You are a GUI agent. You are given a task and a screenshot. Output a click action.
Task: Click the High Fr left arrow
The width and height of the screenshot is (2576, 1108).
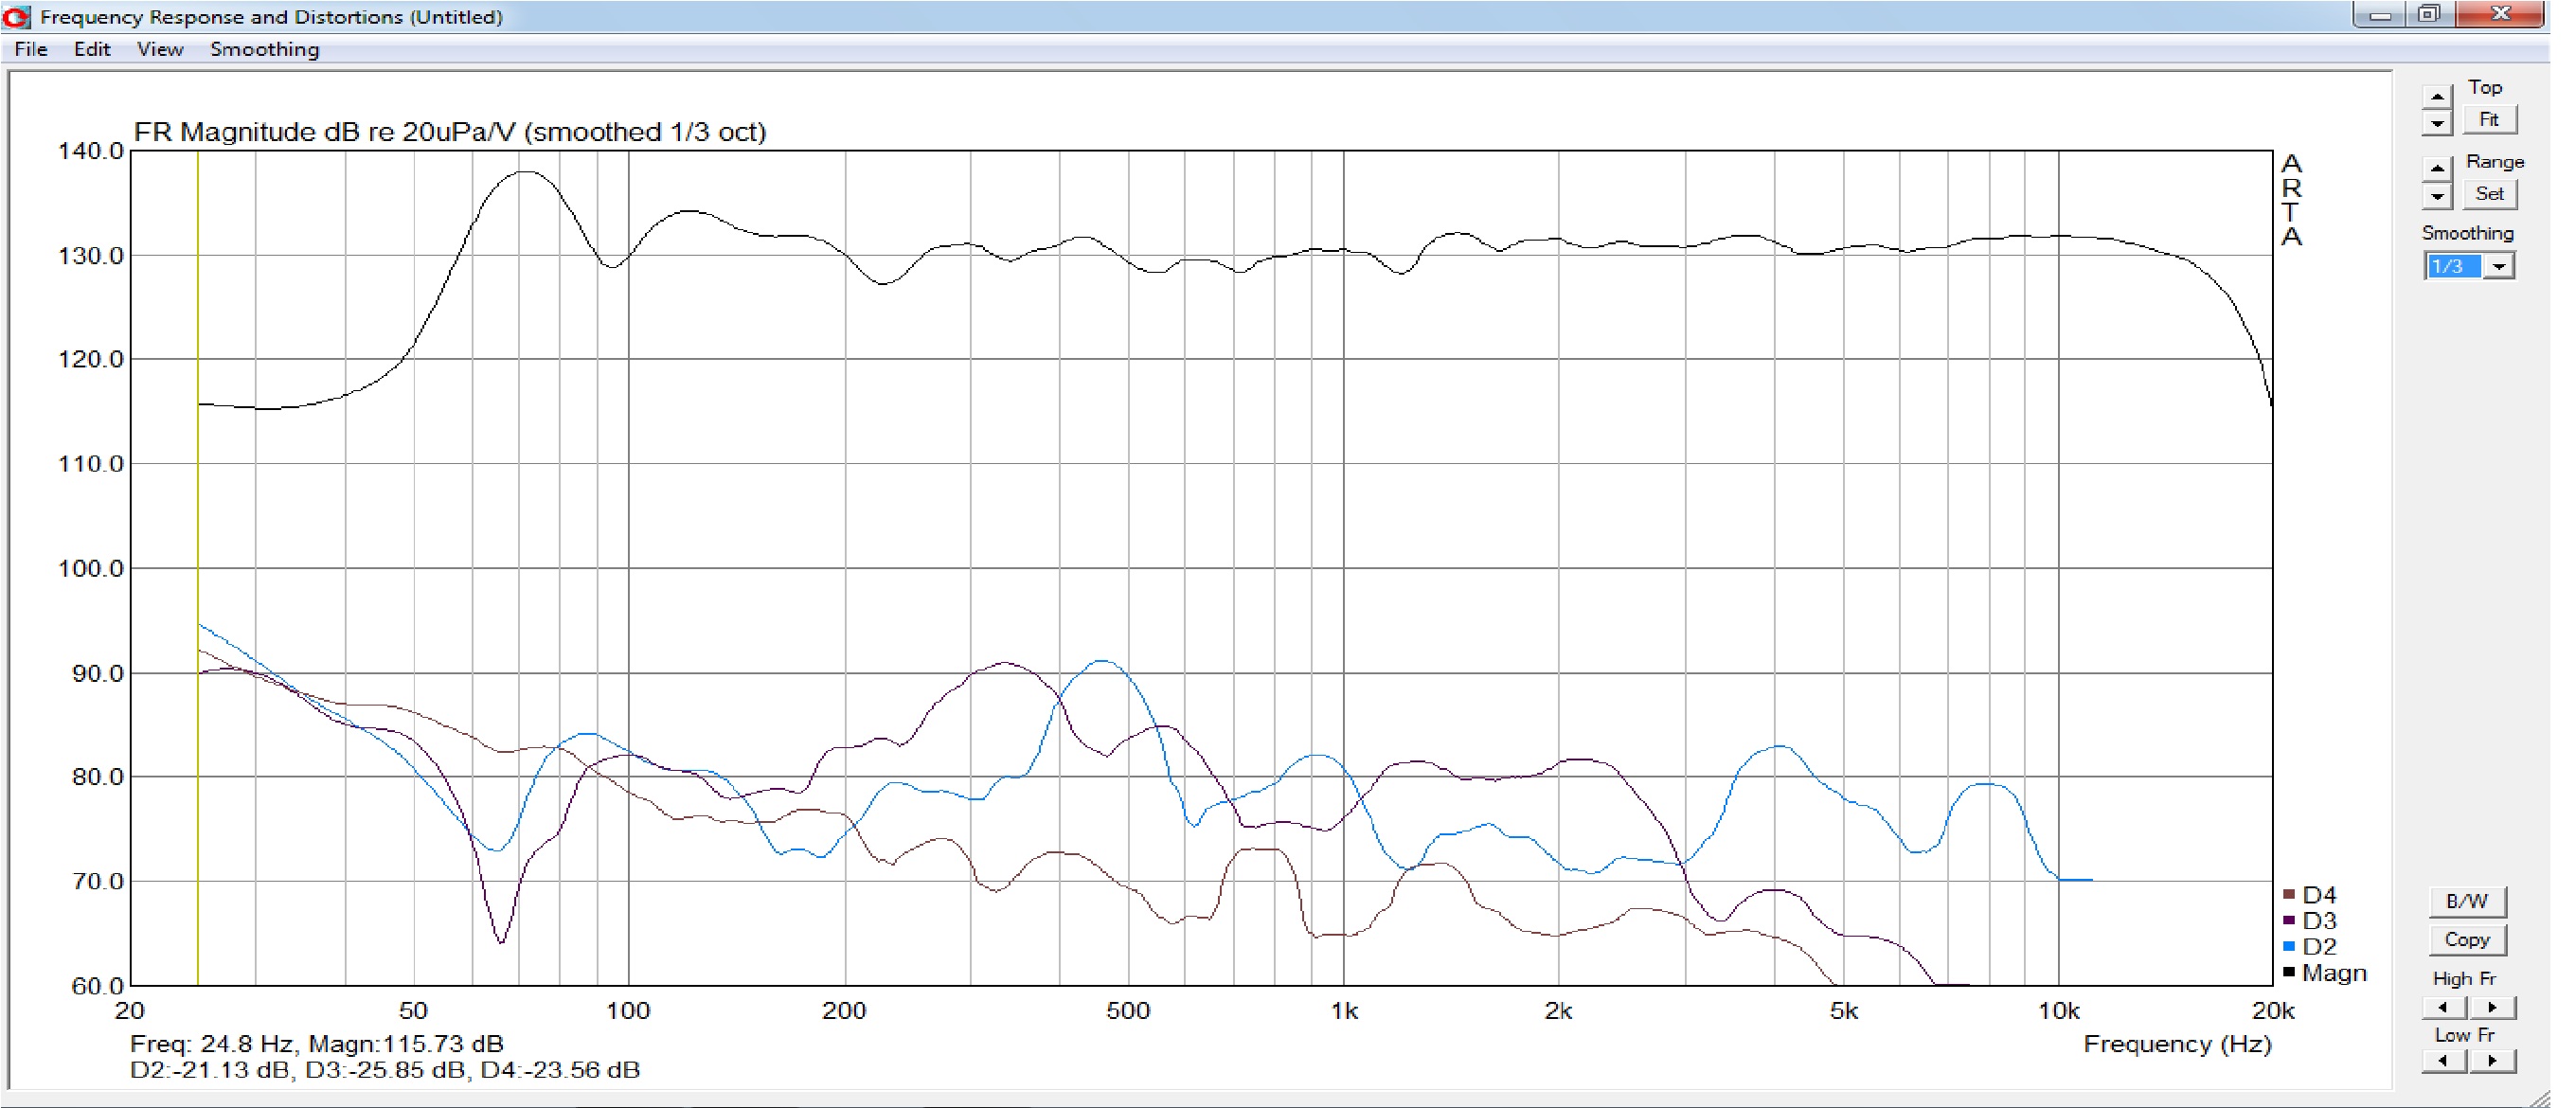tap(2443, 1007)
